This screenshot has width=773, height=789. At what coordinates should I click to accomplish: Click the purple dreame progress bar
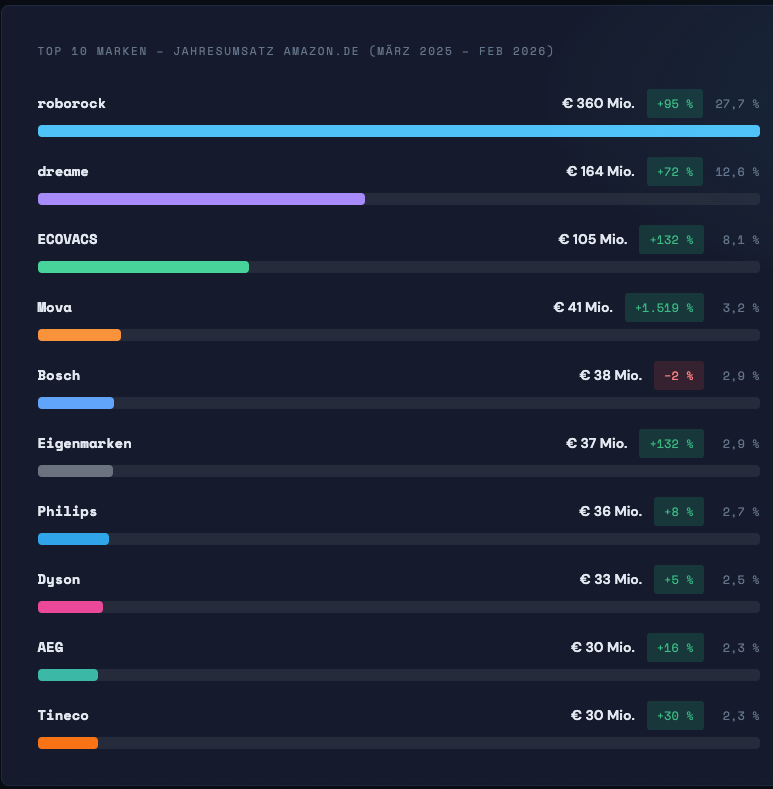point(201,199)
